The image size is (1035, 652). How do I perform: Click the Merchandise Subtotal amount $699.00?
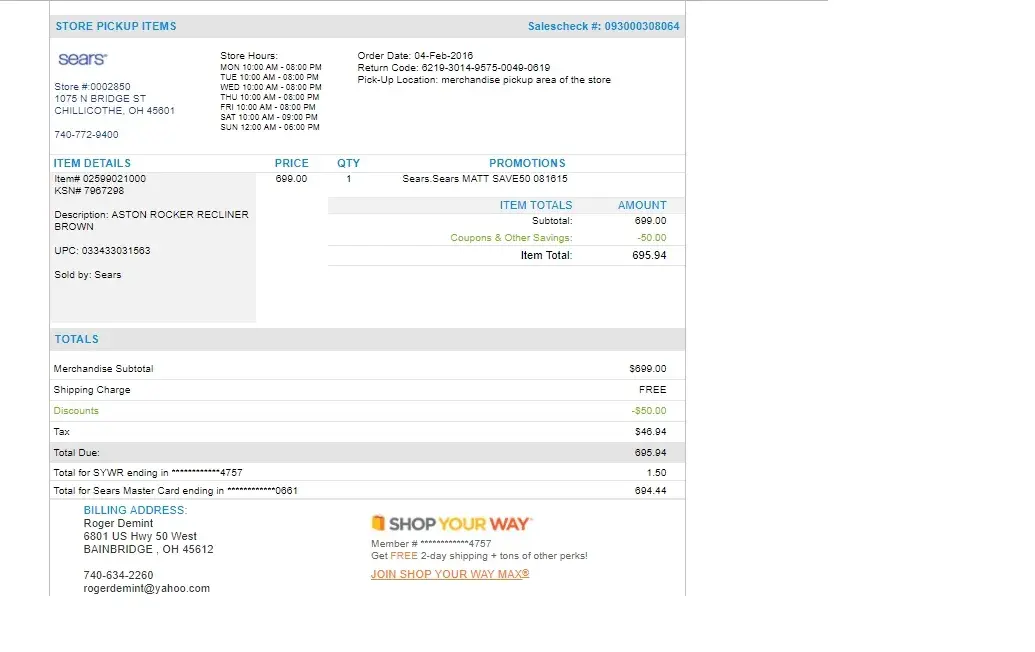648,369
